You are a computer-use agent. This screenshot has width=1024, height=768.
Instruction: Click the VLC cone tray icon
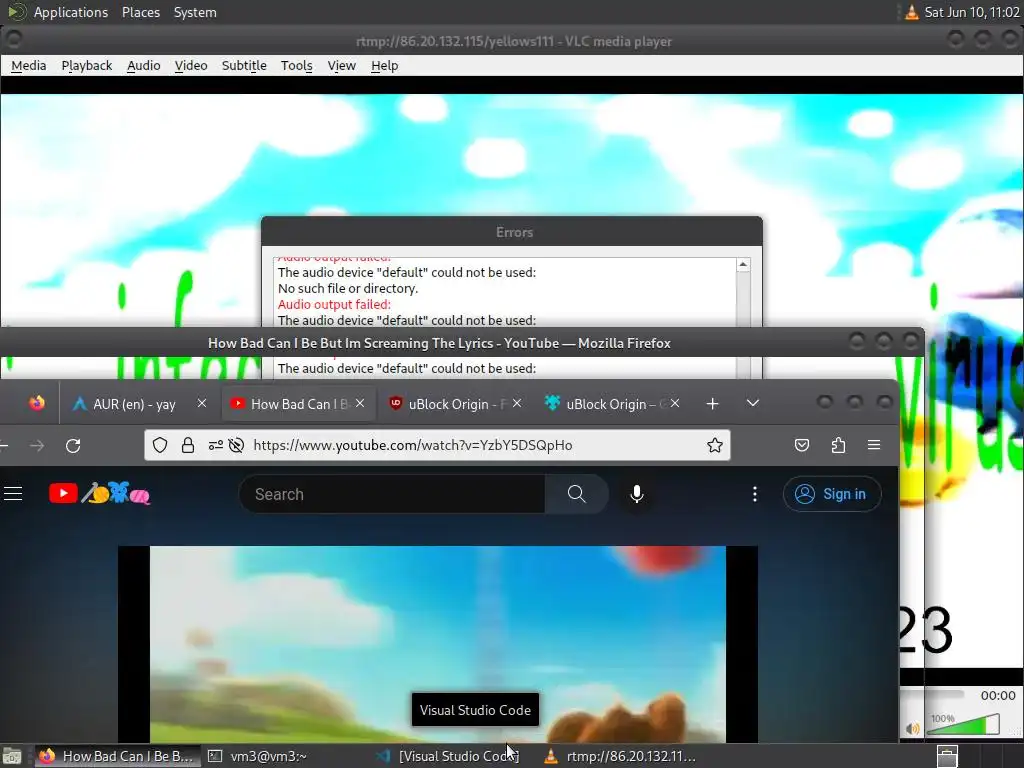click(911, 12)
